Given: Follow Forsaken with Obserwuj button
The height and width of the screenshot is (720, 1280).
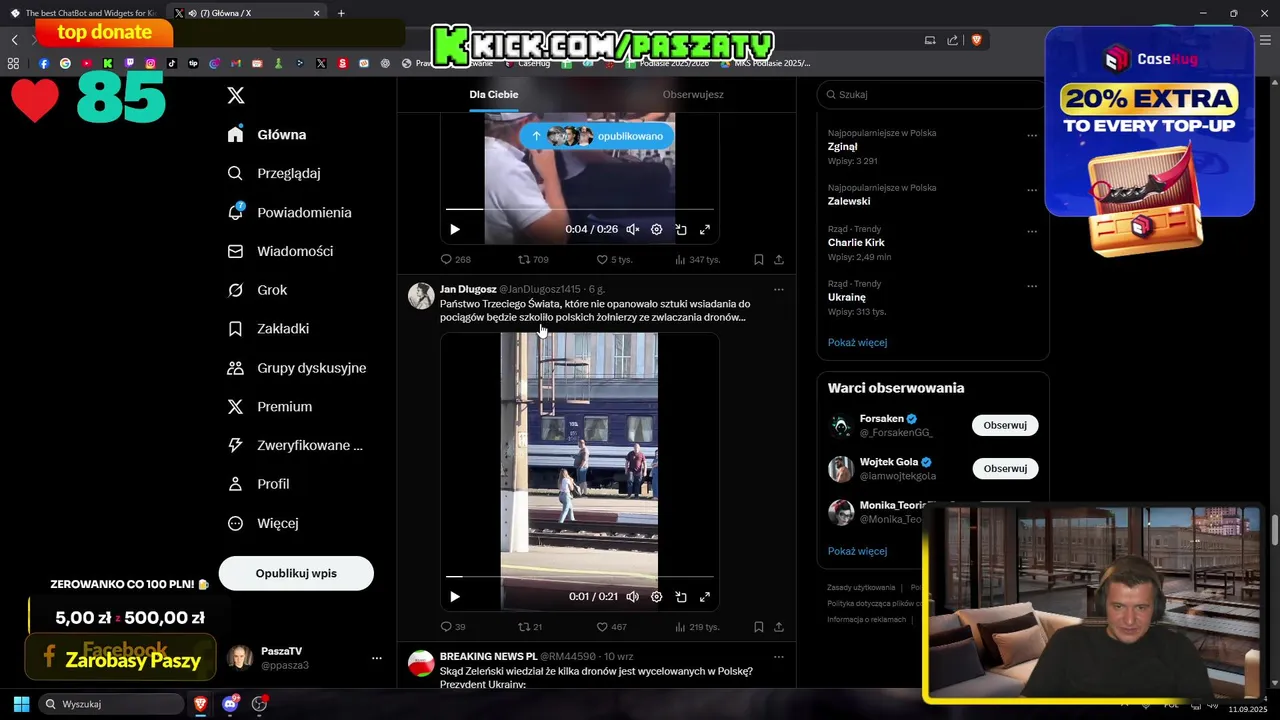Looking at the screenshot, I should (1005, 425).
